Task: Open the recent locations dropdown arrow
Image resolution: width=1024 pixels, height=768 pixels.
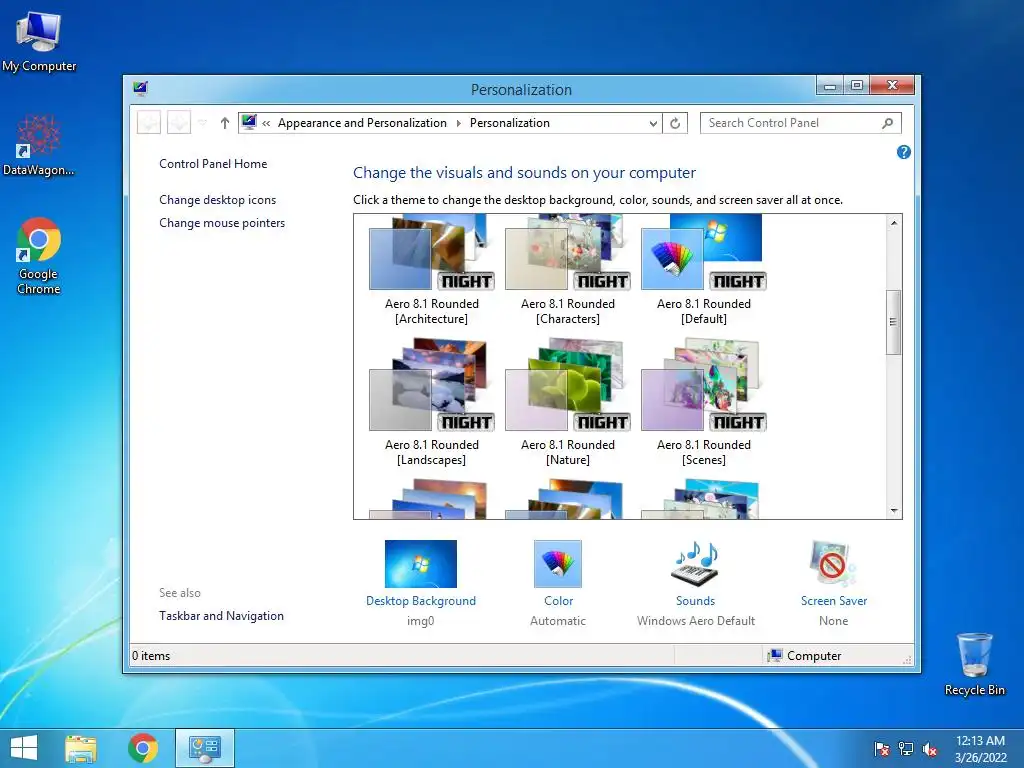Action: [x=202, y=123]
